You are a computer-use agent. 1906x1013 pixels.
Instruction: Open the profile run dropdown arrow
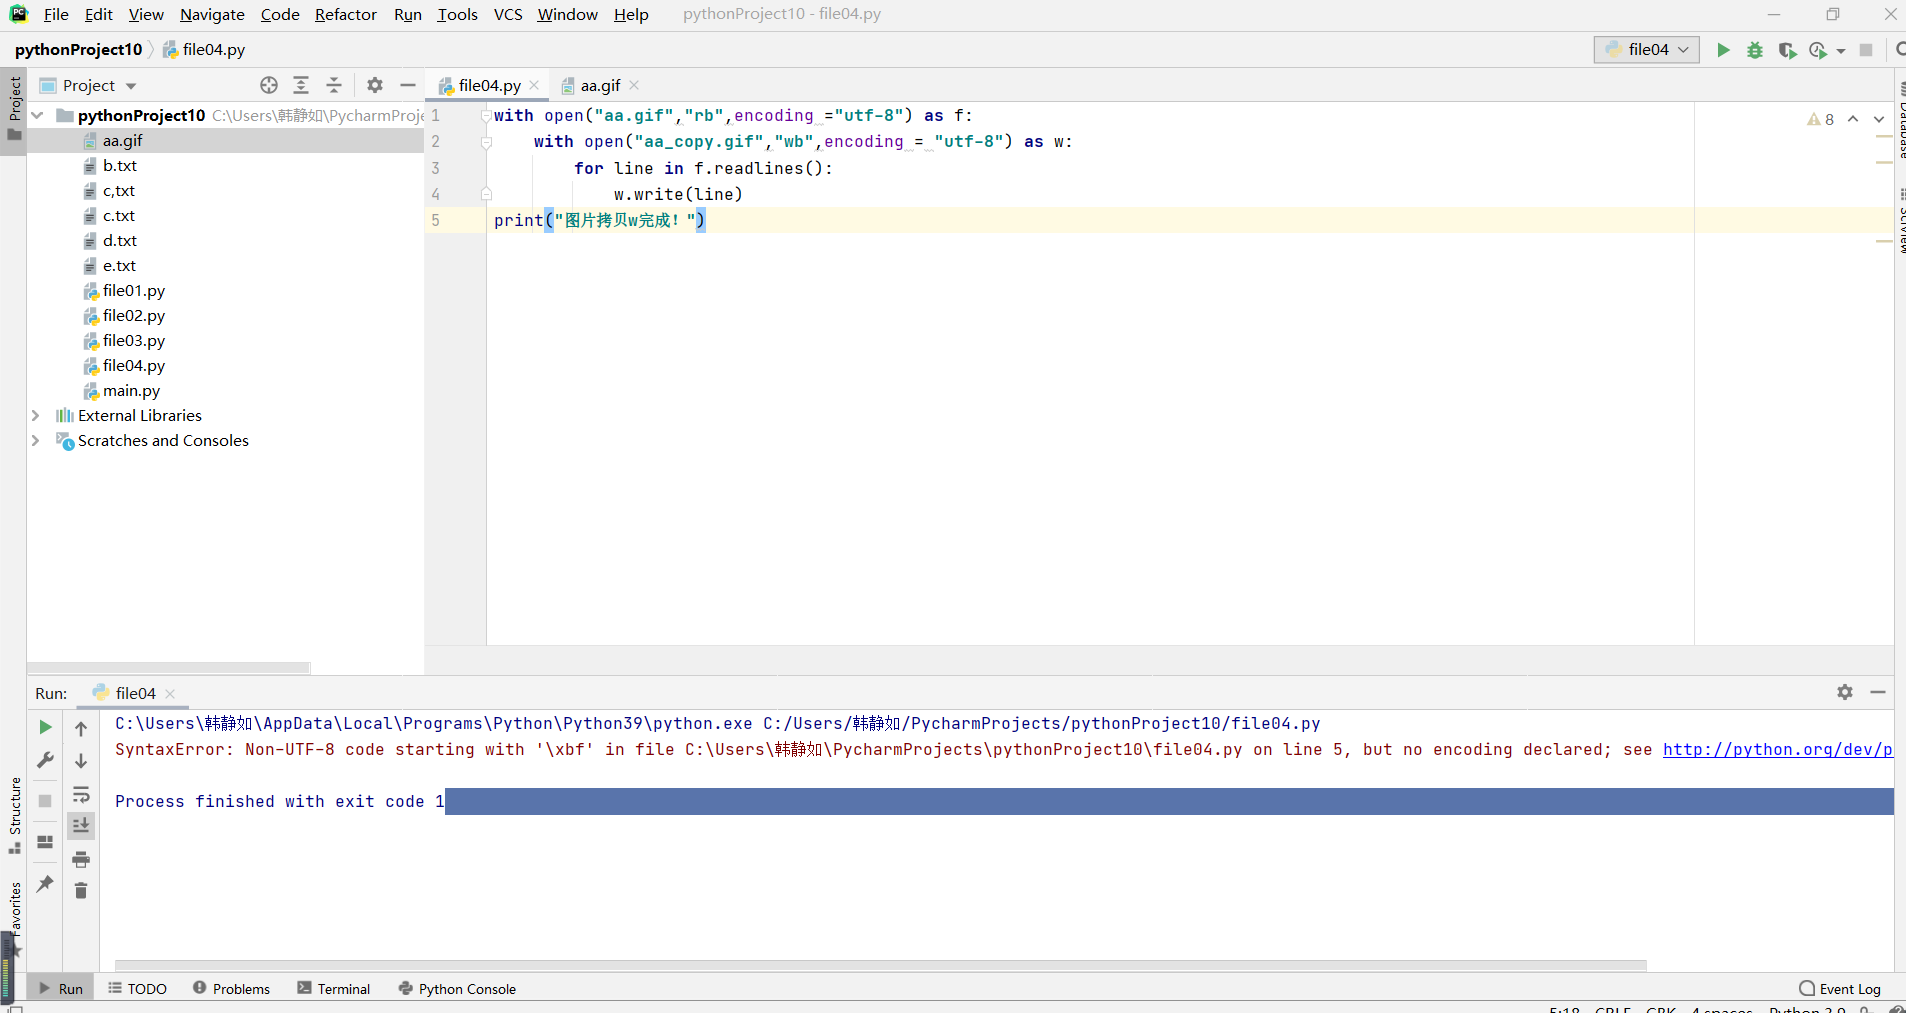[1841, 51]
